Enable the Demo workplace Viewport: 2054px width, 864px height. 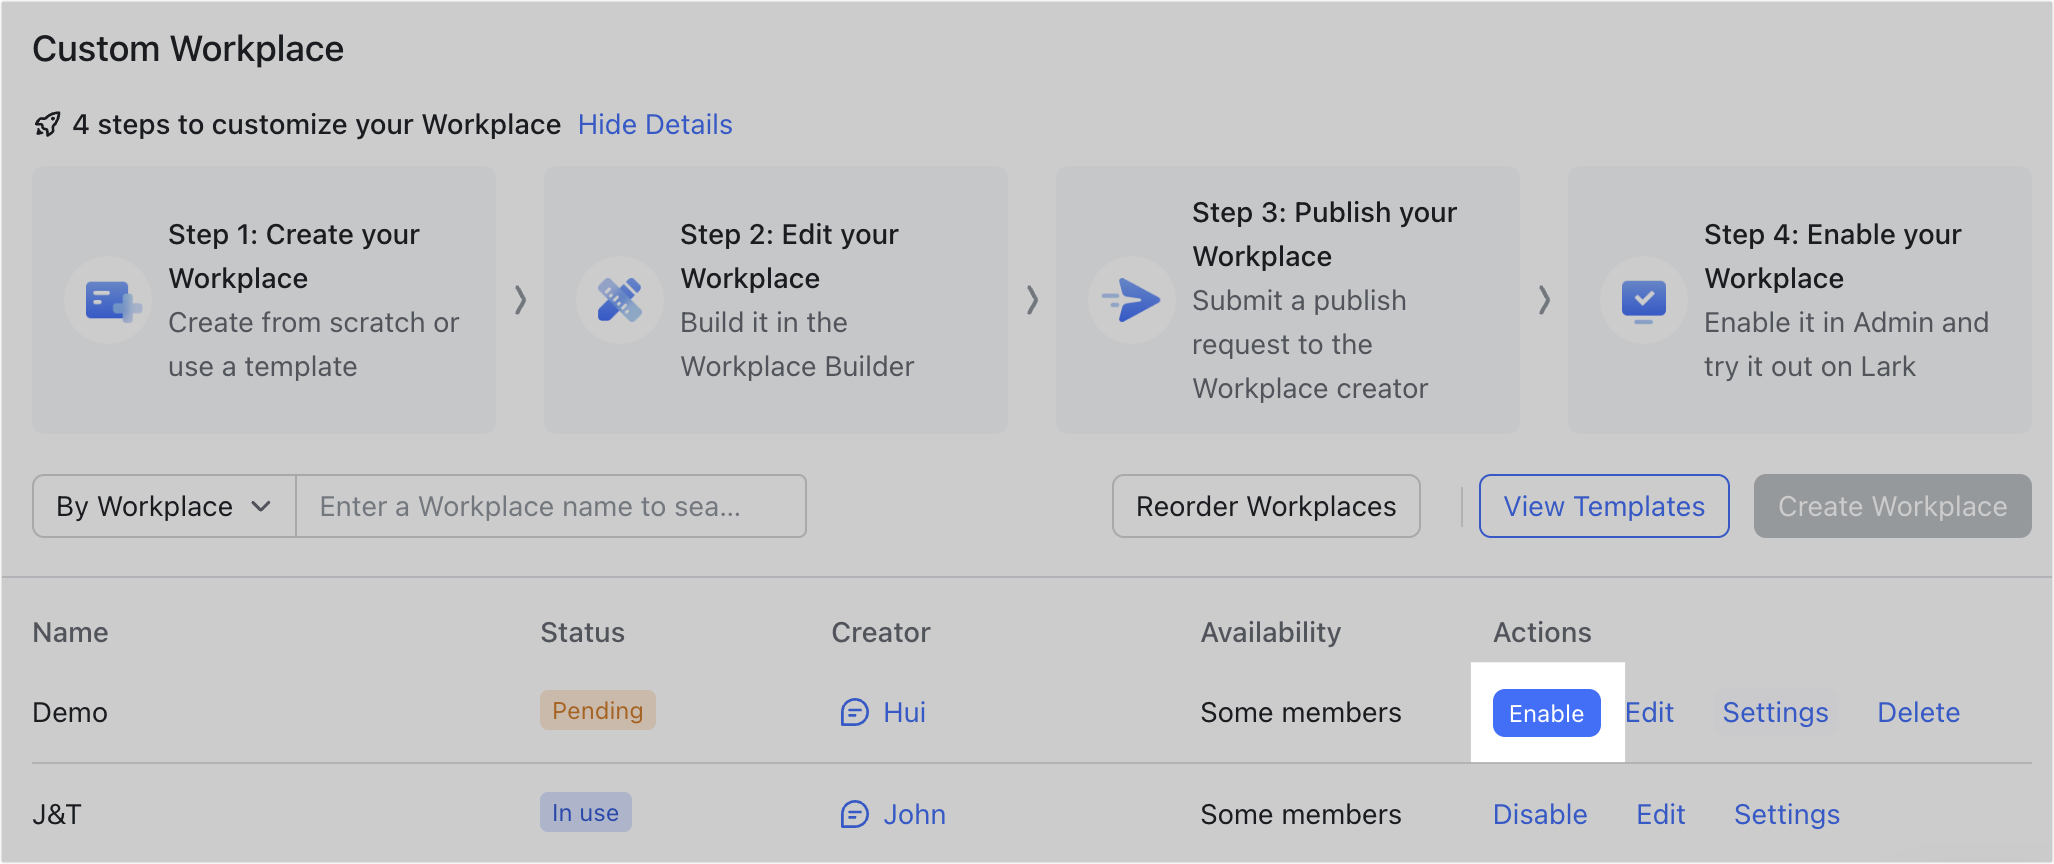1546,713
